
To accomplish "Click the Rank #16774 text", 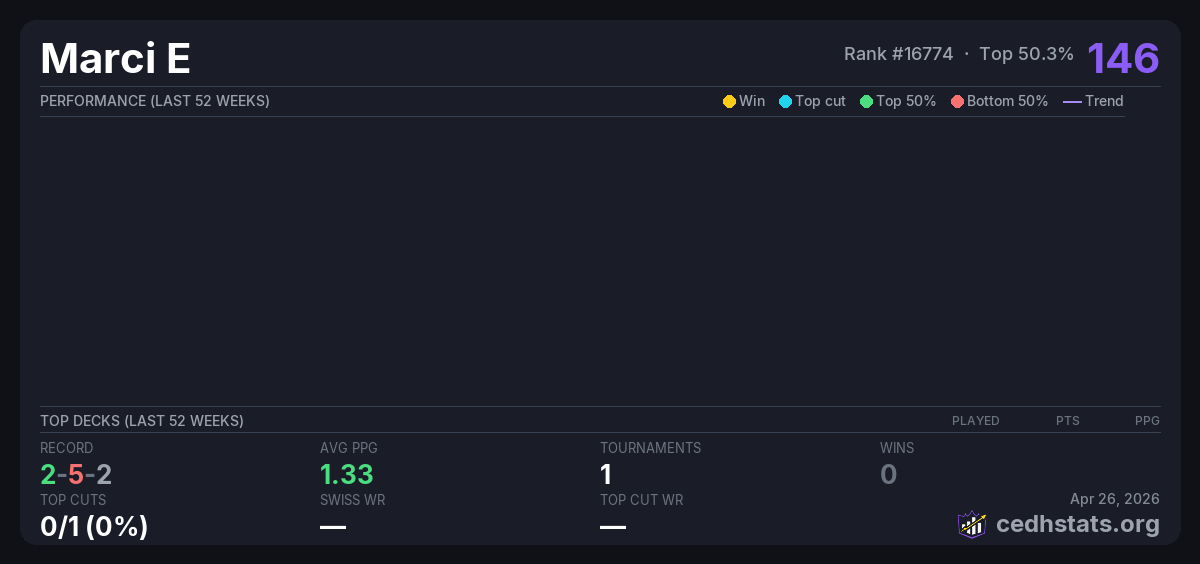I will click(898, 54).
